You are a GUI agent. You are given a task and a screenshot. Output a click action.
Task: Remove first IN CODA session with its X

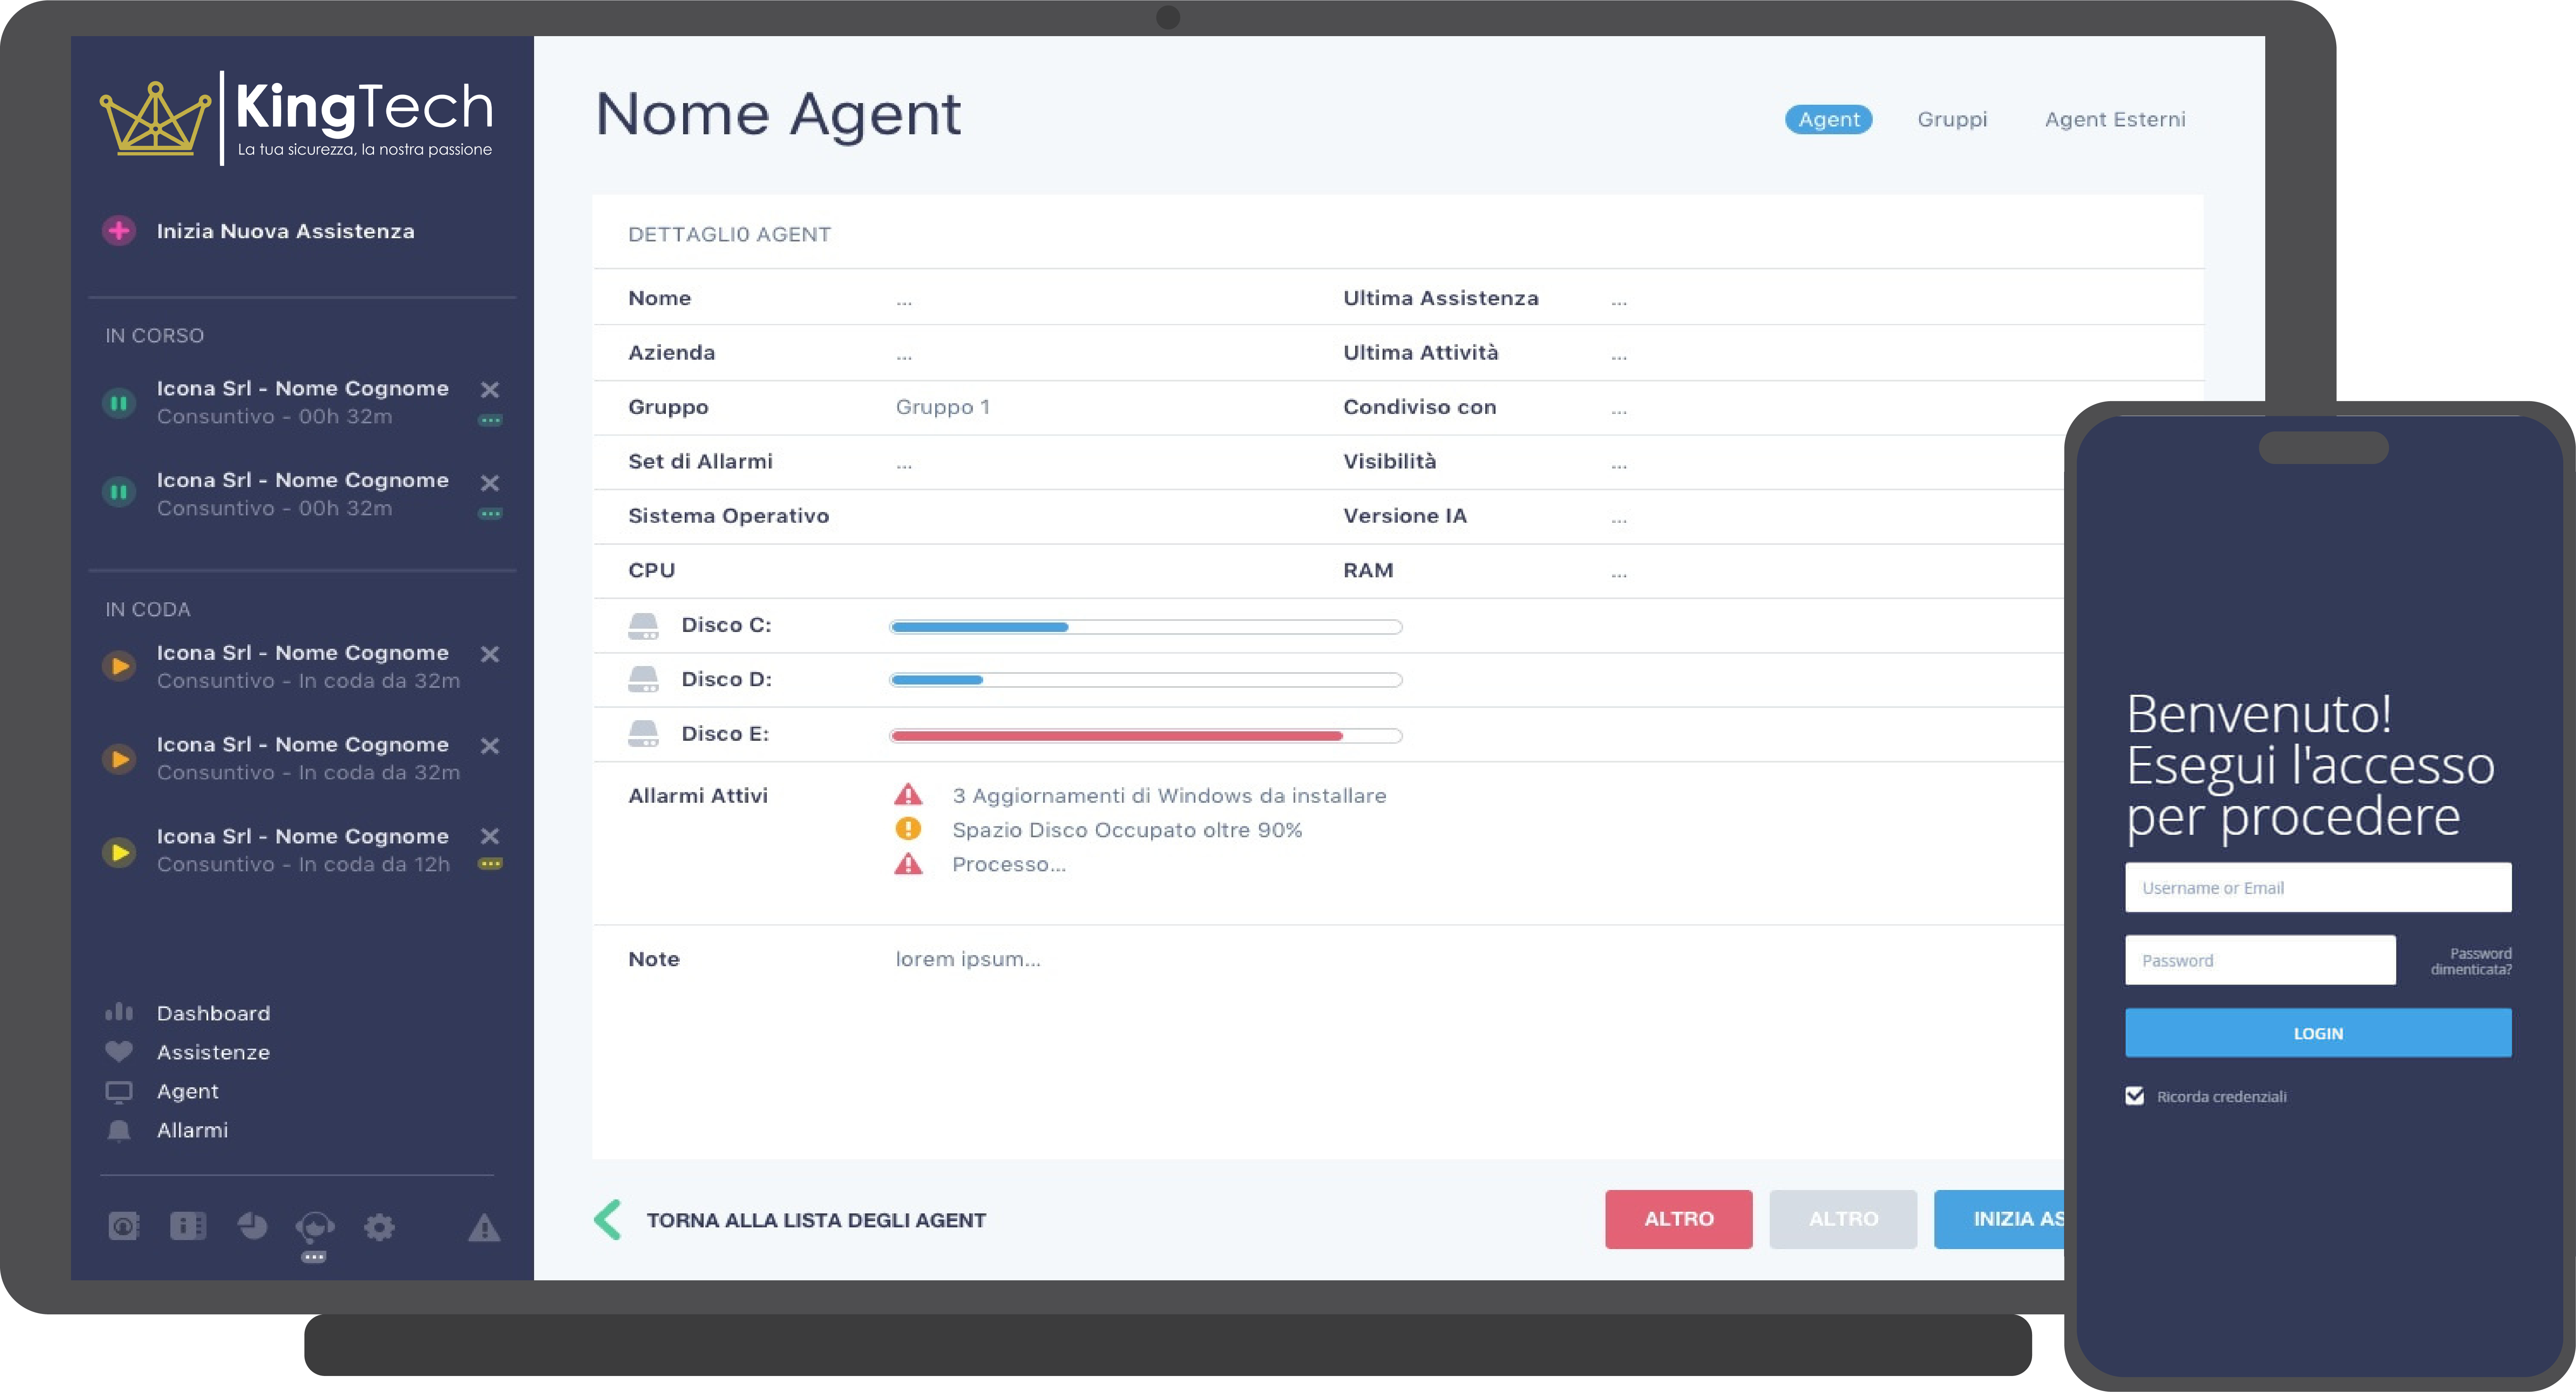(x=490, y=654)
